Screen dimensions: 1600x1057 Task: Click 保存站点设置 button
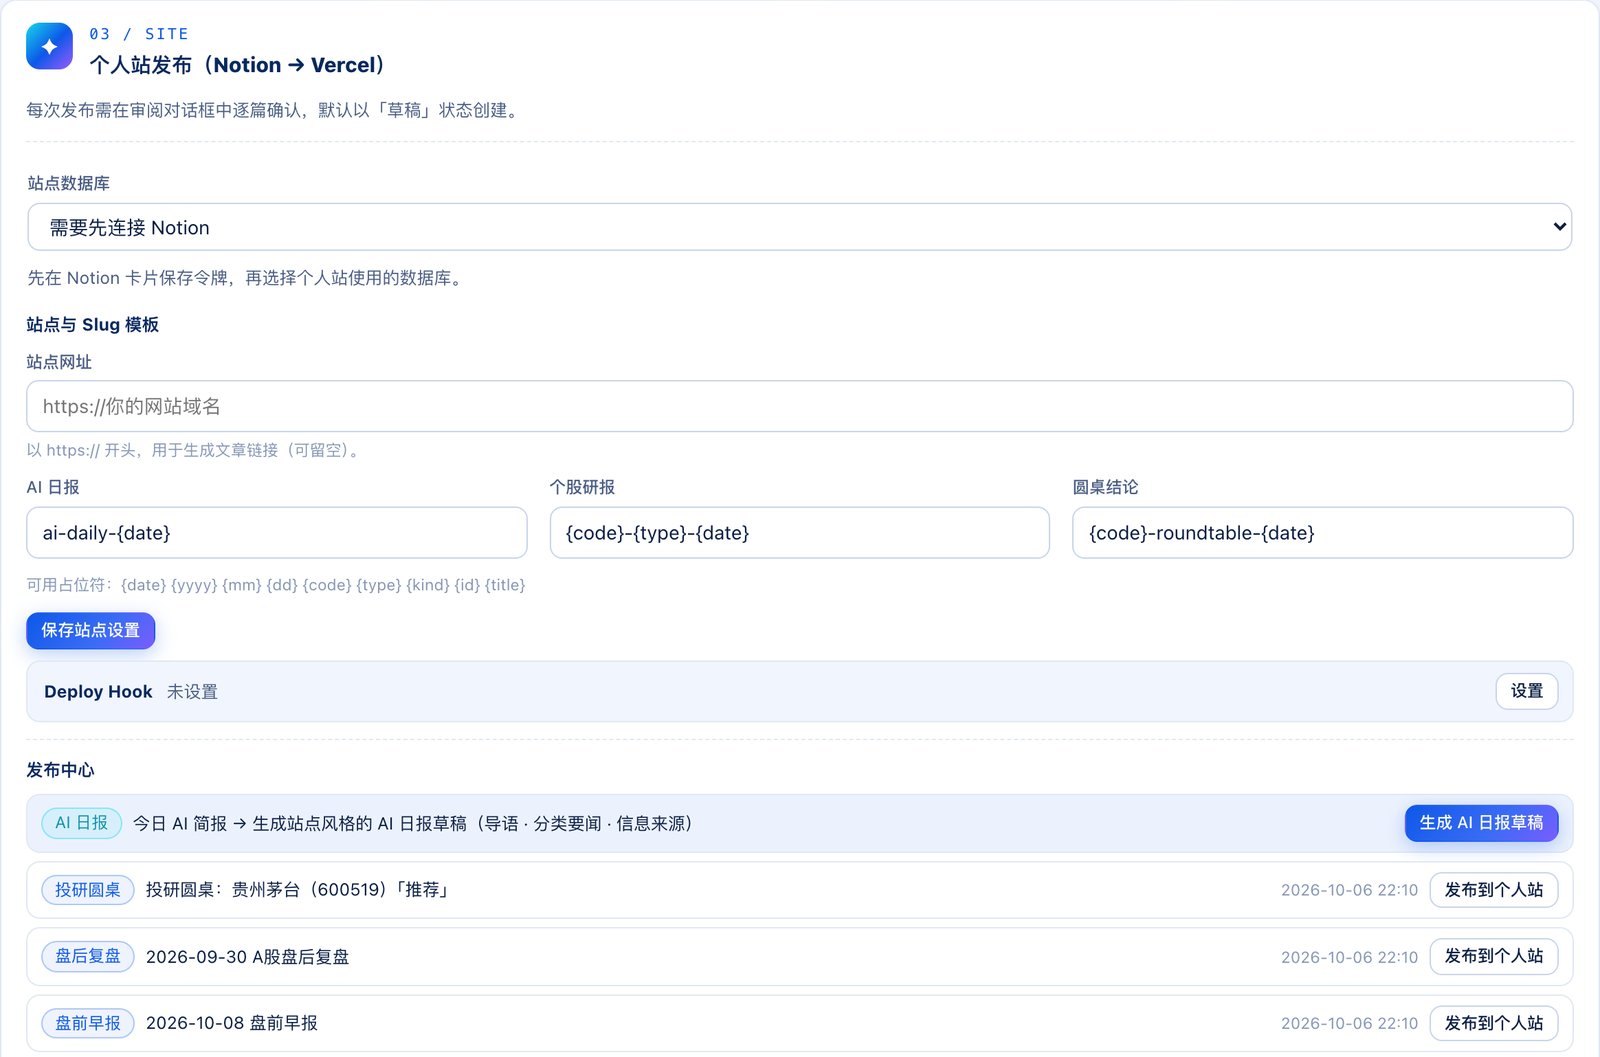[90, 630]
